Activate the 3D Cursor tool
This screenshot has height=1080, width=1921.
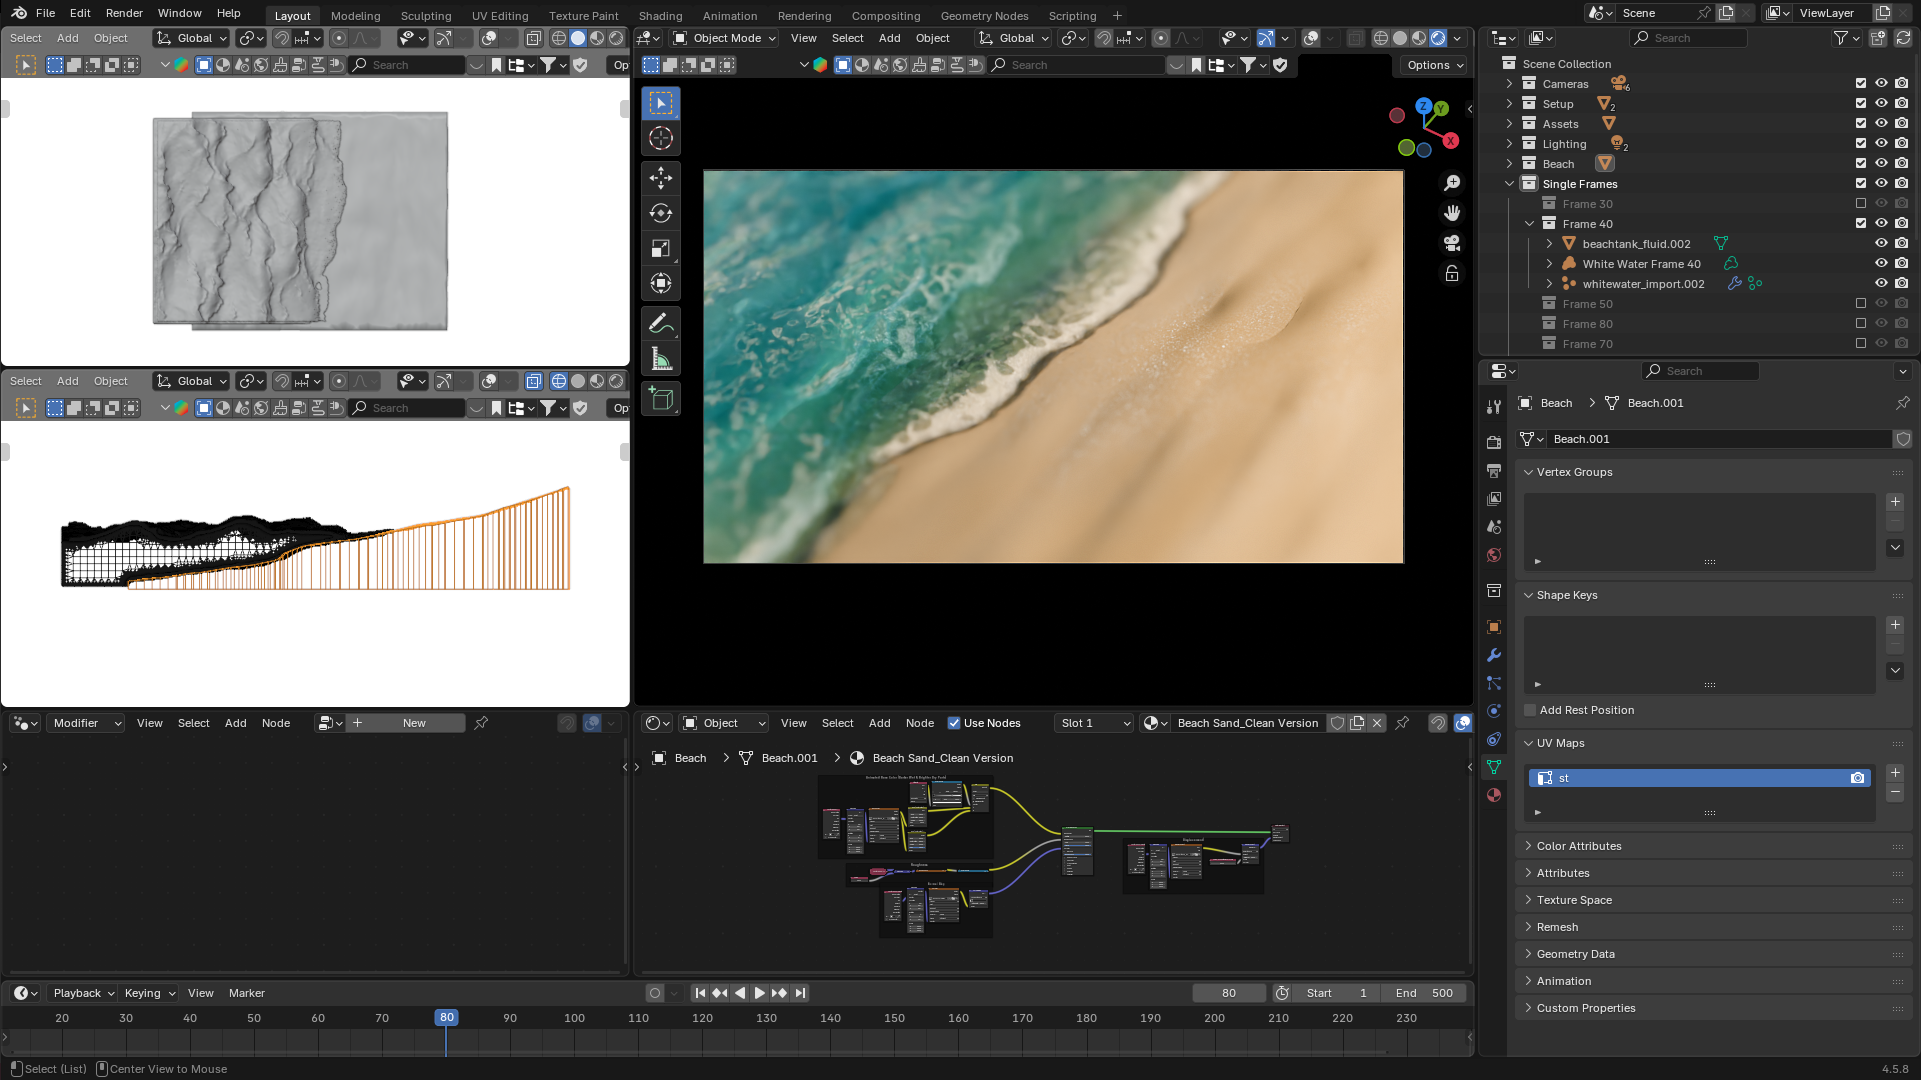661,138
